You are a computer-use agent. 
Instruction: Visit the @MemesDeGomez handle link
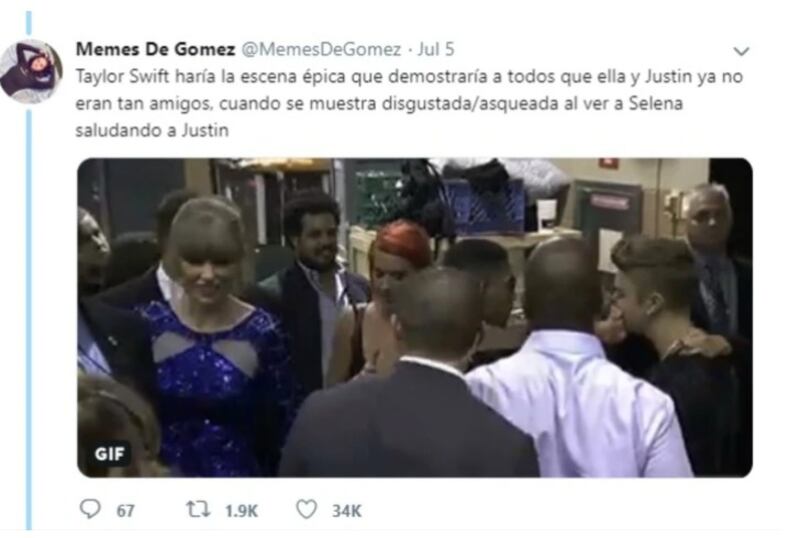320,50
